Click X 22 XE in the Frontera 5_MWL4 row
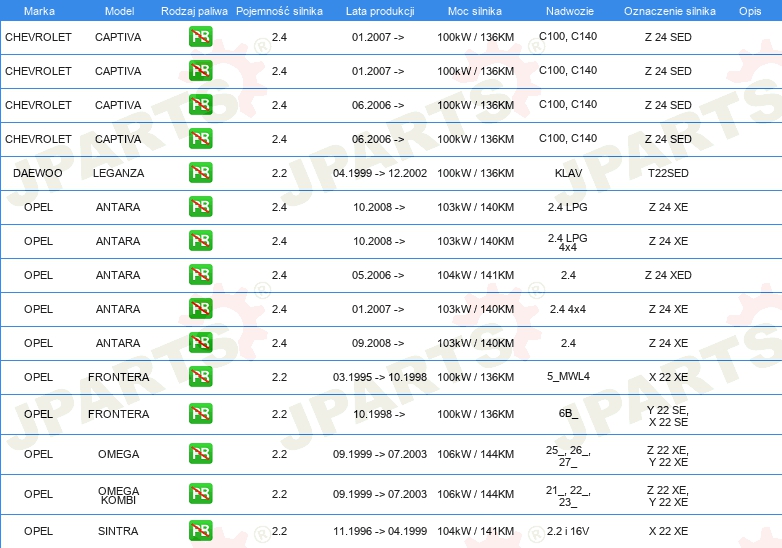Image resolution: width=782 pixels, height=548 pixels. [x=668, y=377]
